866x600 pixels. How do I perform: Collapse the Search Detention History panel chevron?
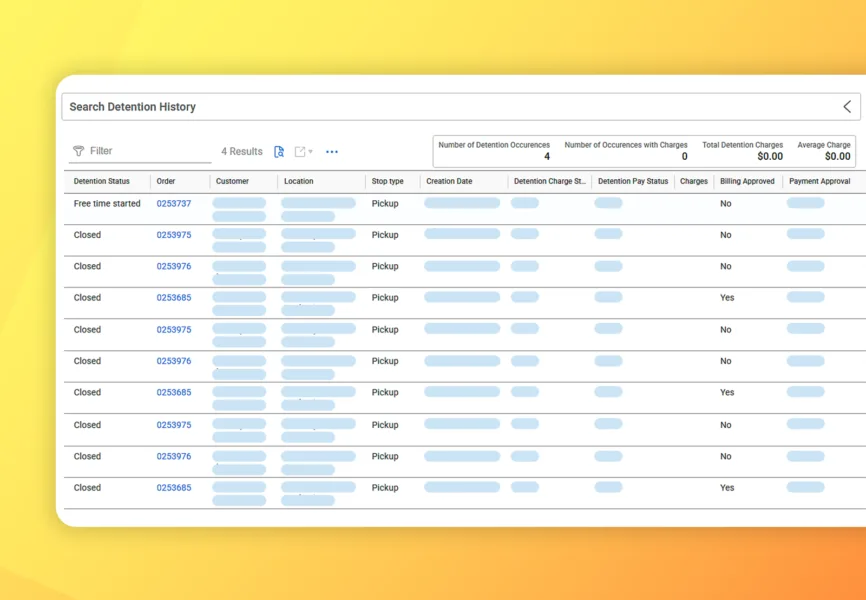click(x=847, y=107)
